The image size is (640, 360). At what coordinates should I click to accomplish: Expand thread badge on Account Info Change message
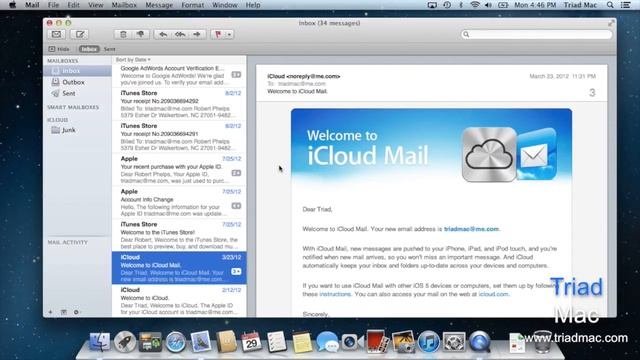236,206
